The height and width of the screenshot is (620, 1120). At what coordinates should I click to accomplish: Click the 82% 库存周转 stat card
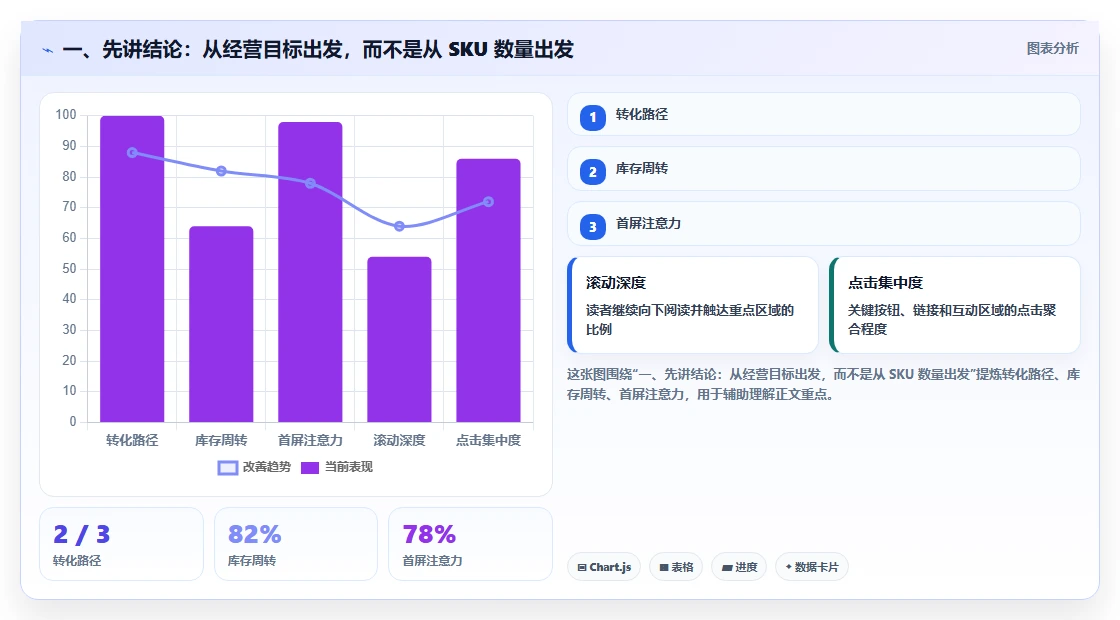click(x=296, y=544)
